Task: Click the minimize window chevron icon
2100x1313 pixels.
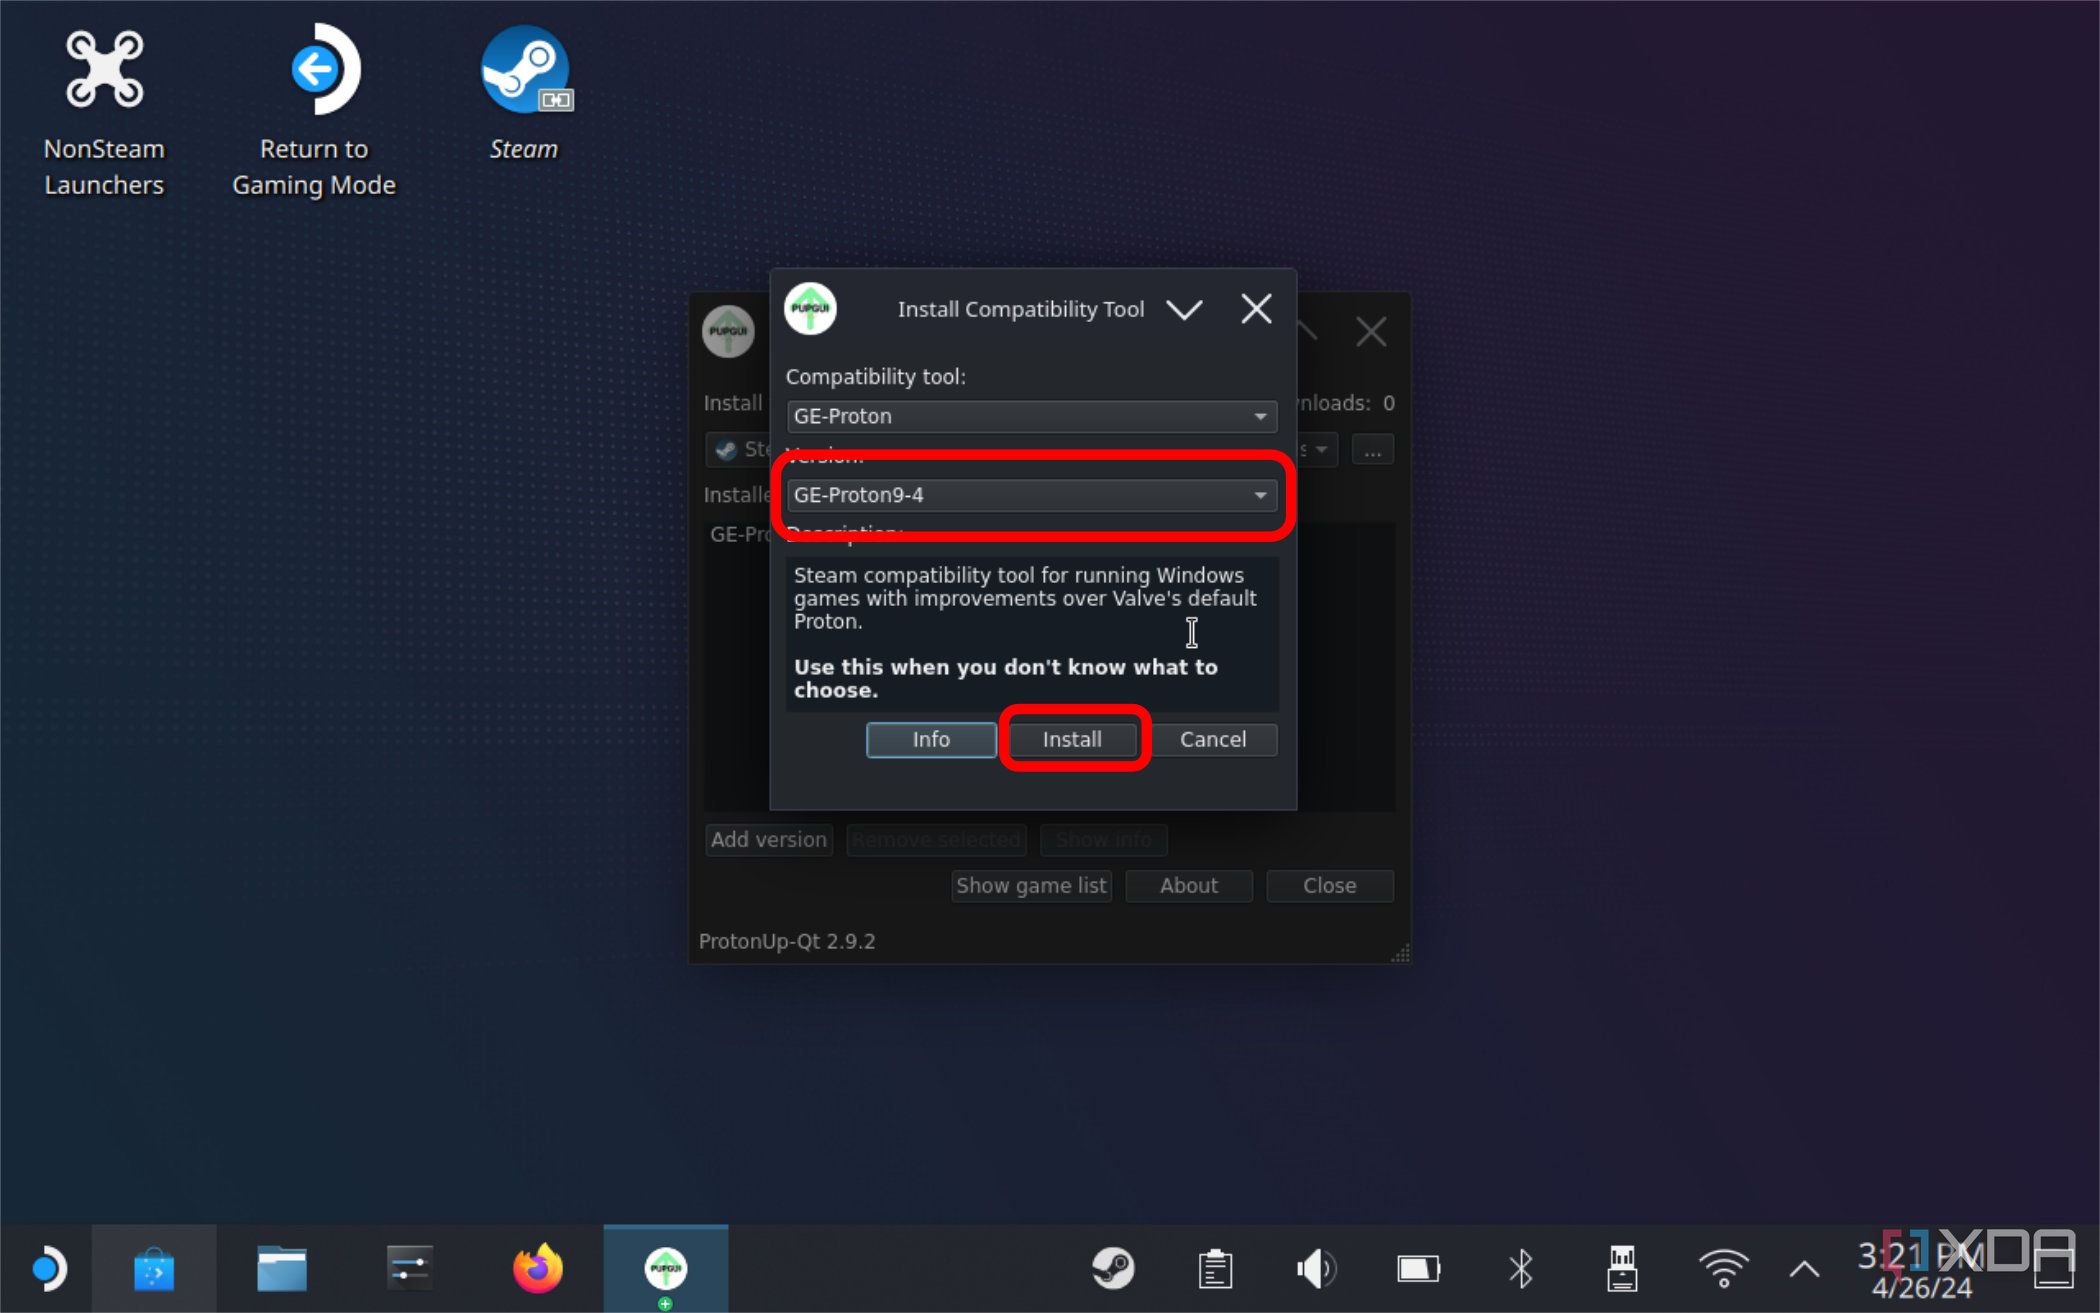Action: pos(1187,309)
